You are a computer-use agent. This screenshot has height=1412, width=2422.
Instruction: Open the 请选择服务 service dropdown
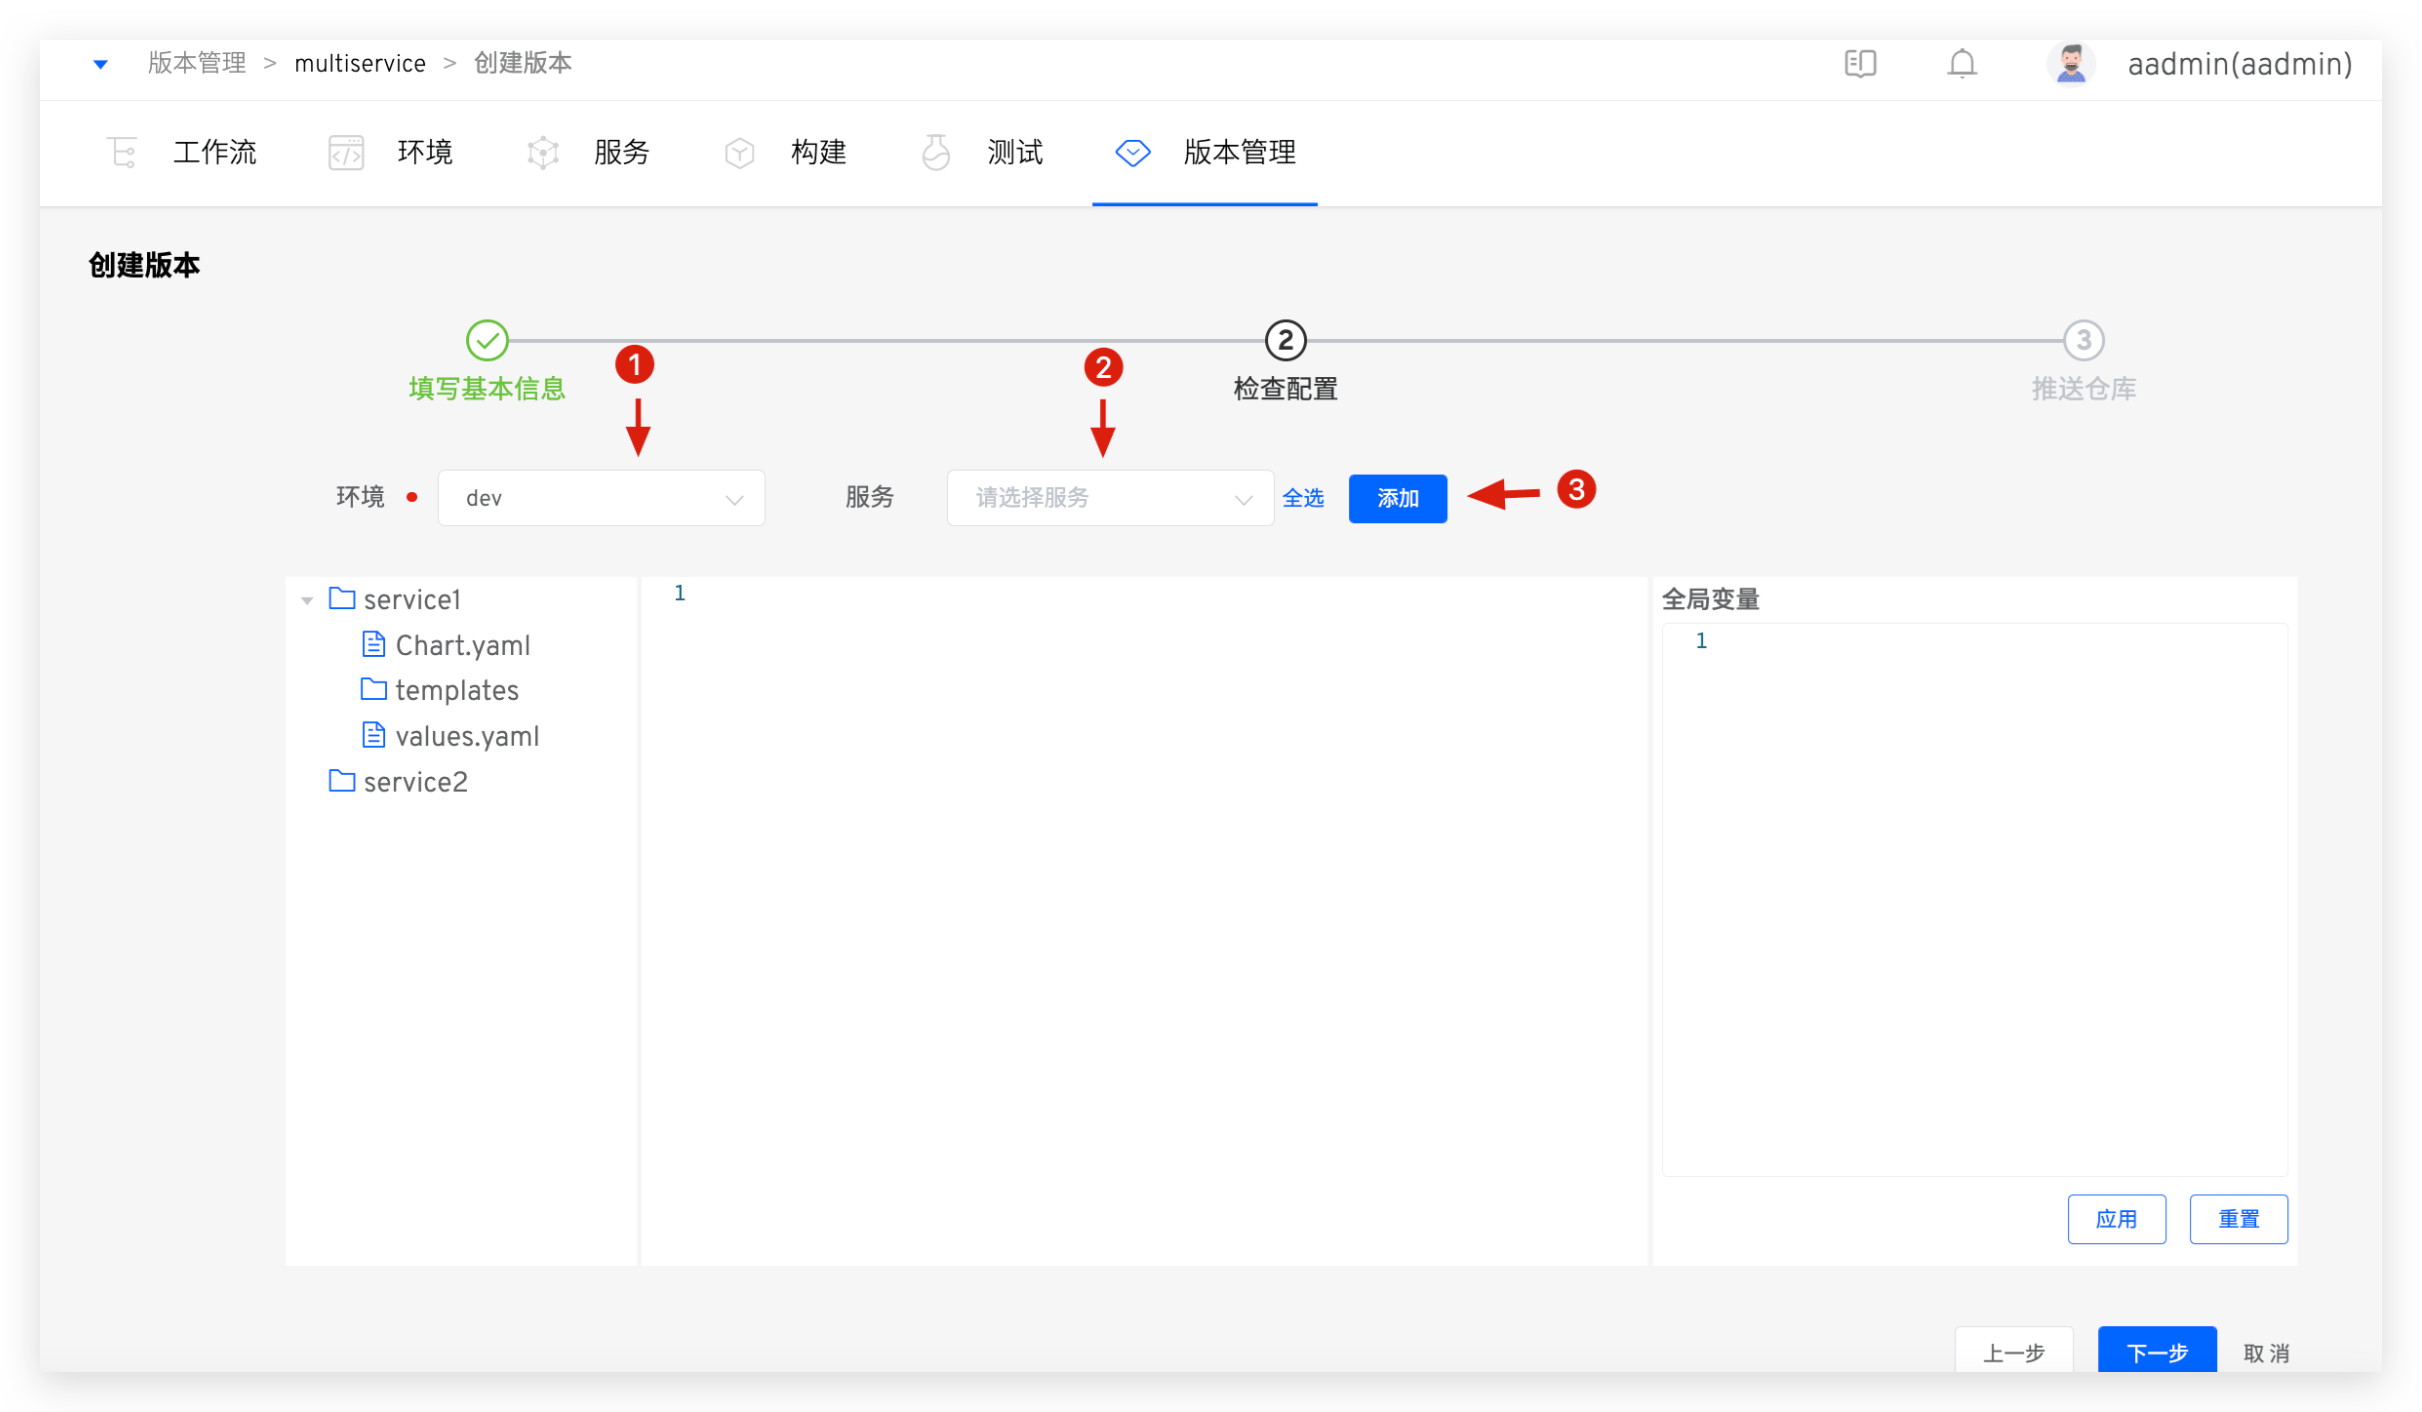pos(1109,498)
